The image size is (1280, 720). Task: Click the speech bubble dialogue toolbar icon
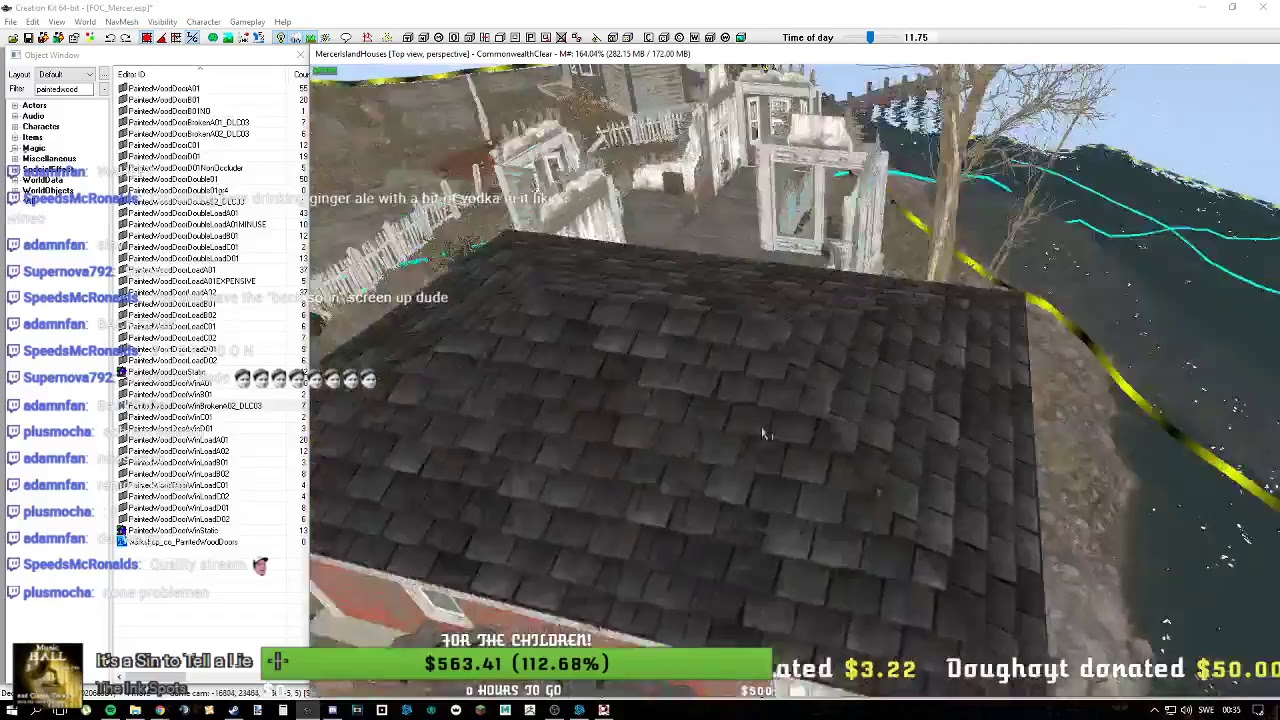click(x=346, y=37)
